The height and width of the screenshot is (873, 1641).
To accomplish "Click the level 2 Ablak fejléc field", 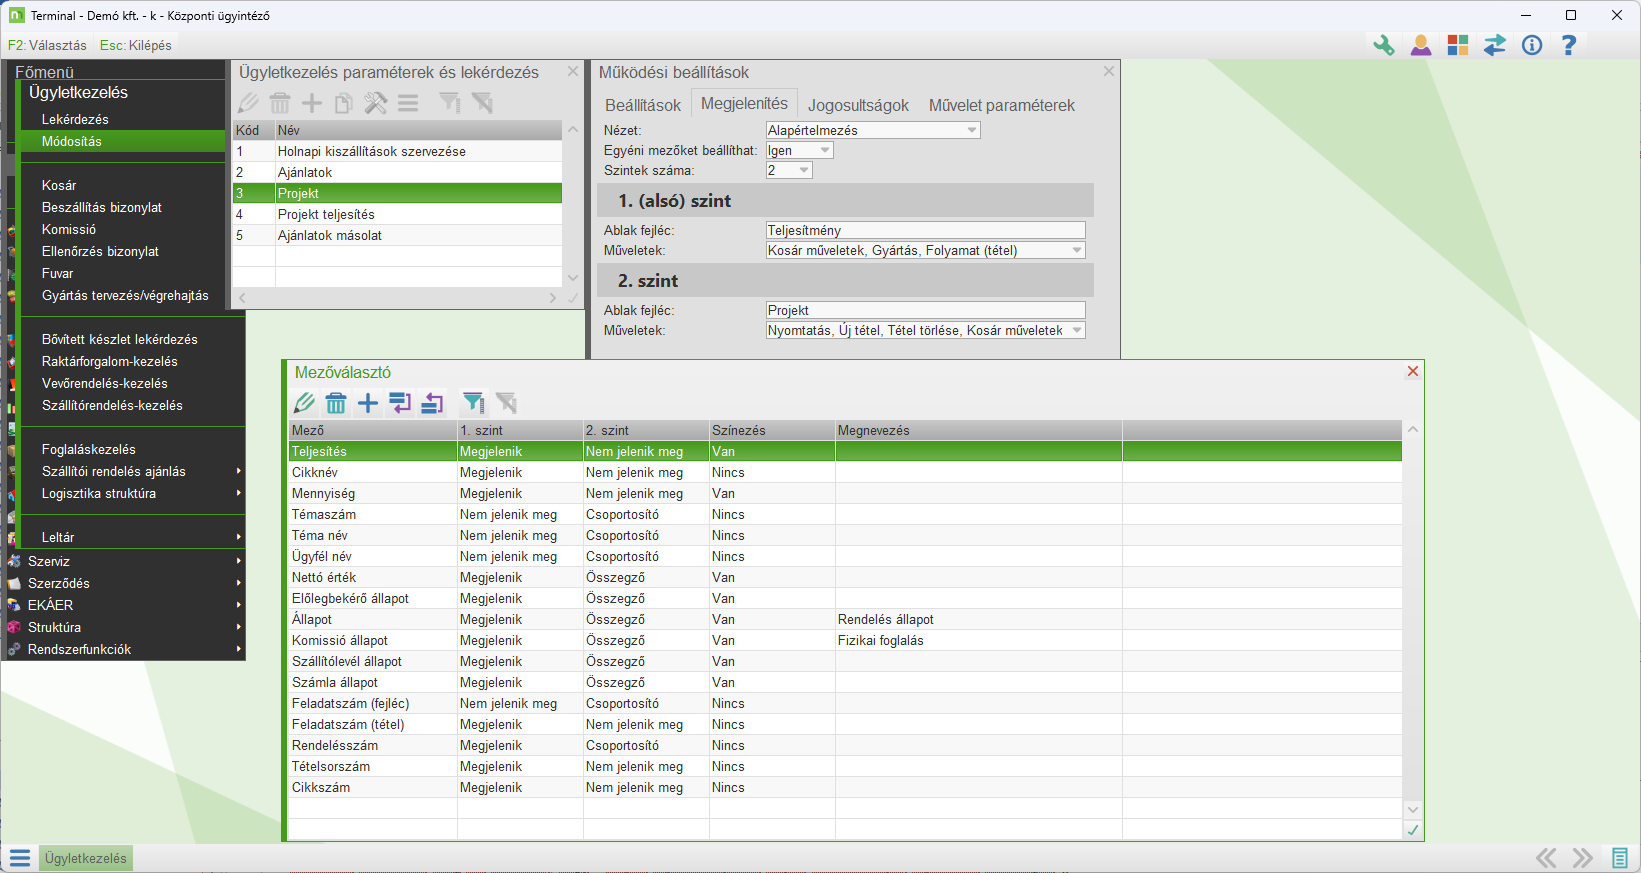I will point(925,310).
